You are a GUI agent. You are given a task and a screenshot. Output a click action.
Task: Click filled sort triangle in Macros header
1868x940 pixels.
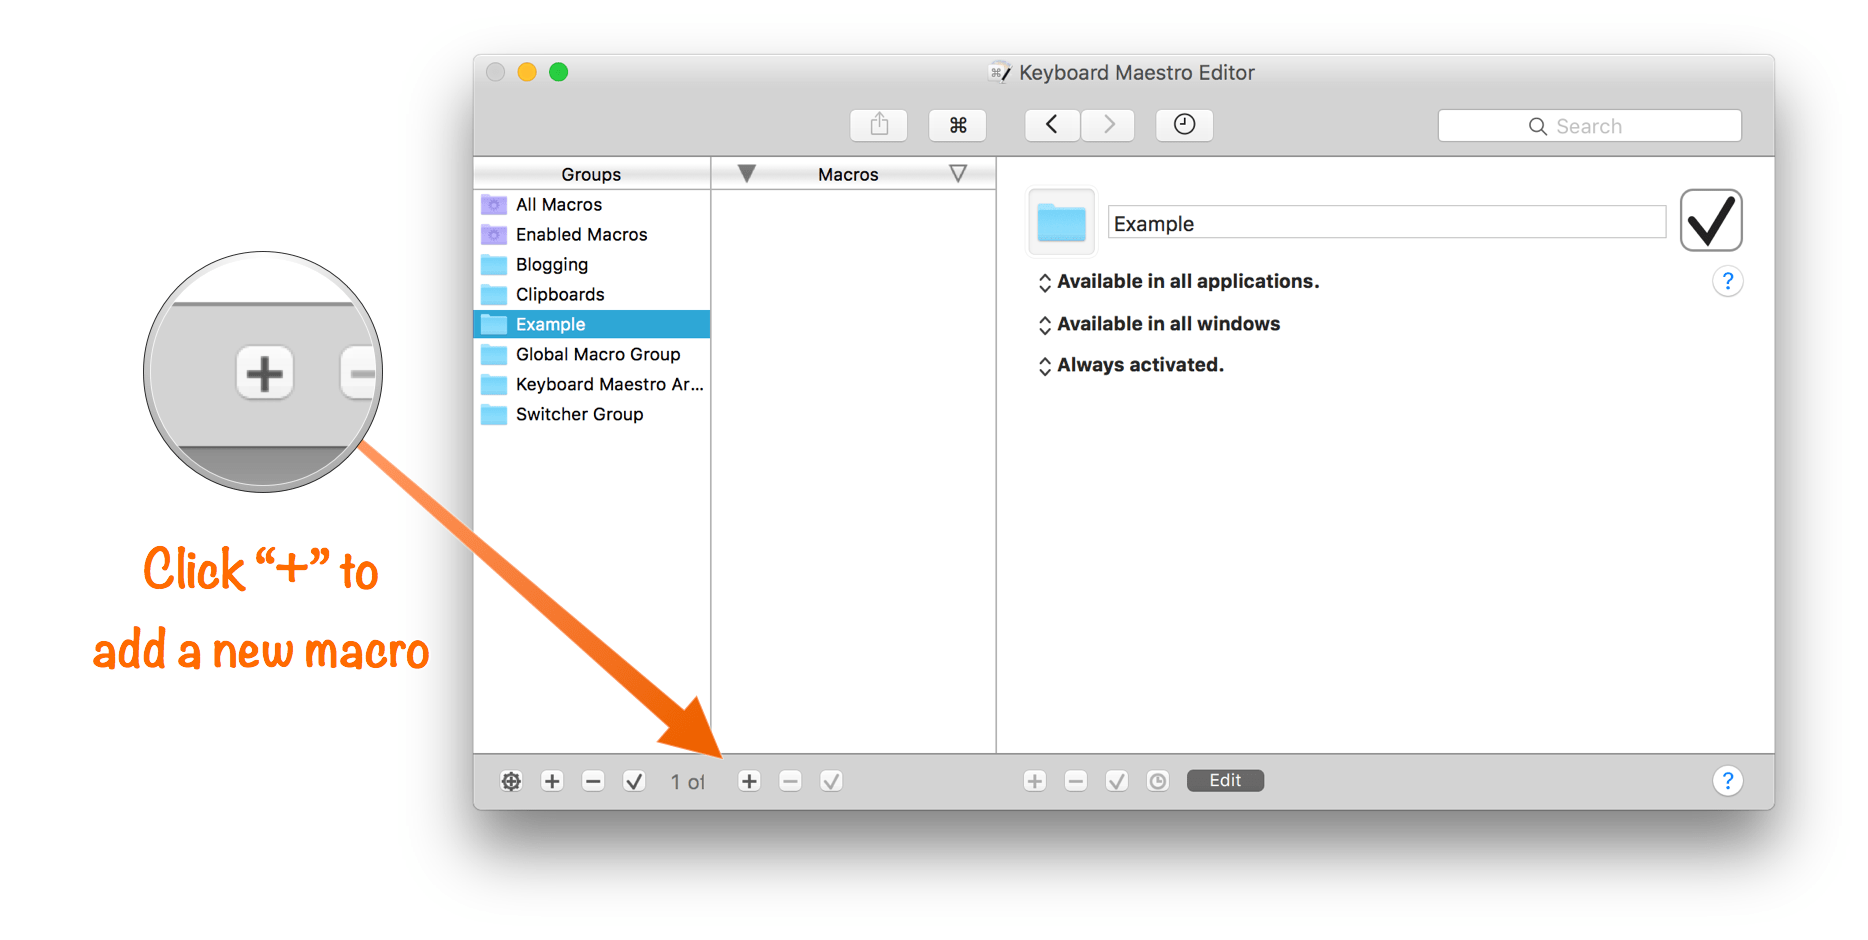click(x=746, y=174)
